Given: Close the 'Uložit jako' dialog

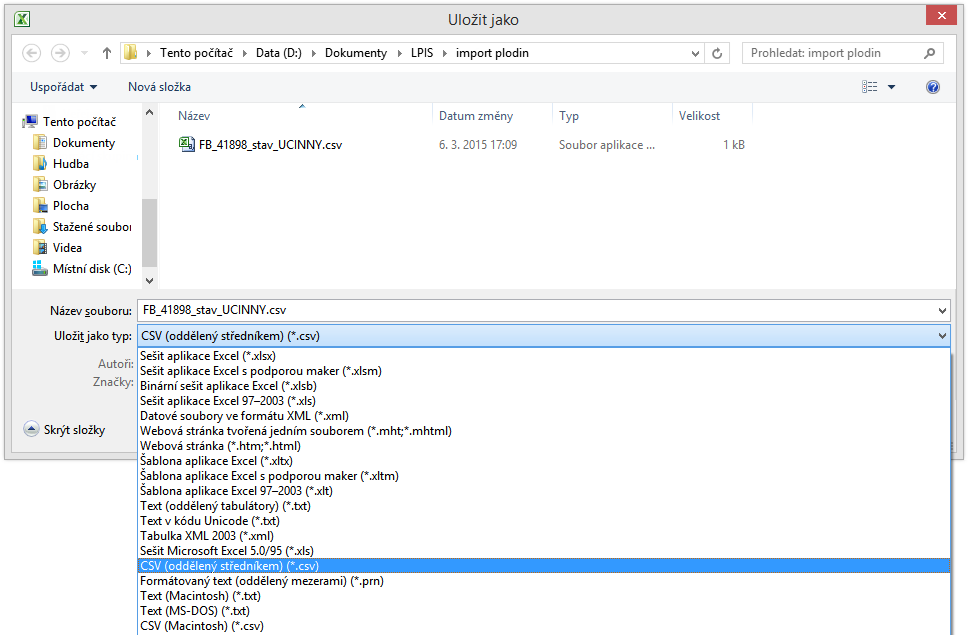Looking at the screenshot, I should tap(941, 15).
